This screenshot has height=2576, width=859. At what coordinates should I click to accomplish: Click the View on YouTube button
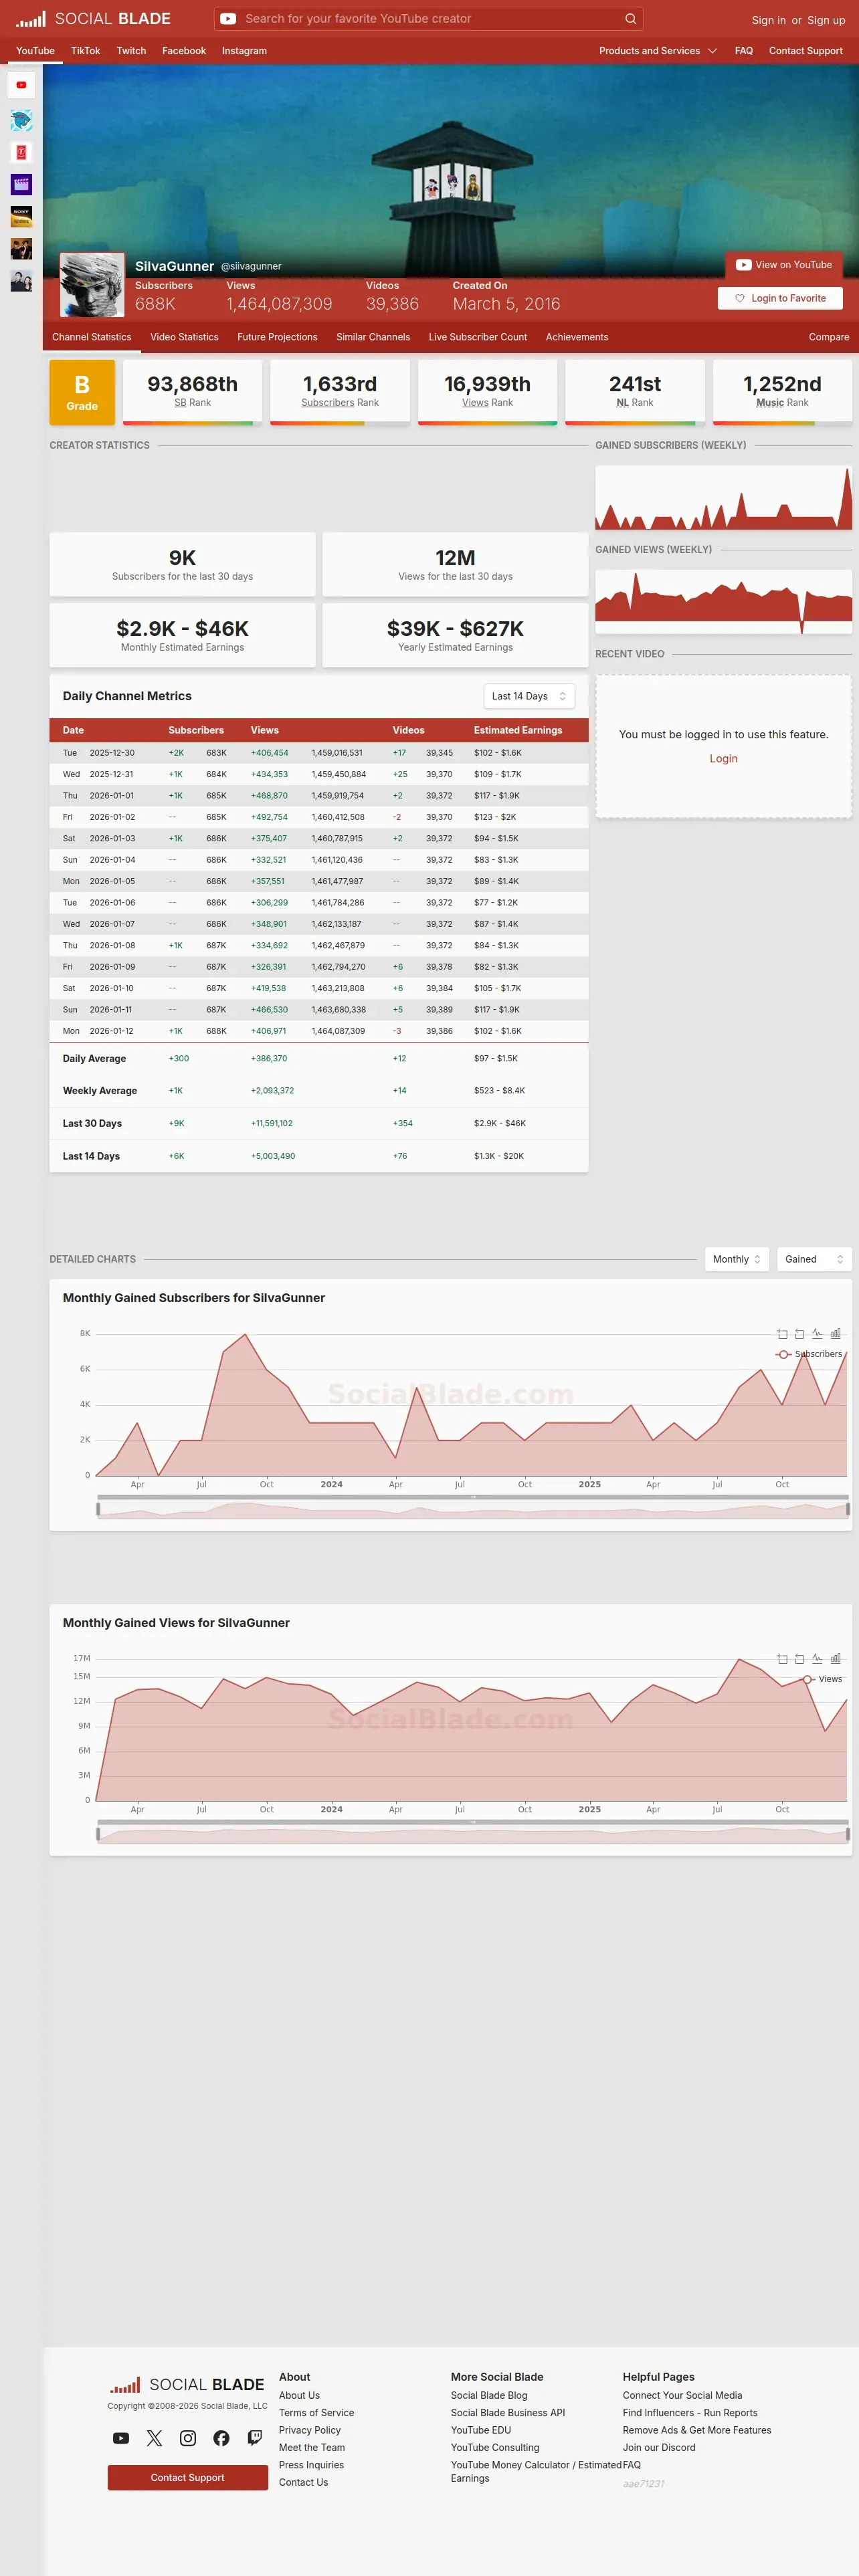coord(784,265)
